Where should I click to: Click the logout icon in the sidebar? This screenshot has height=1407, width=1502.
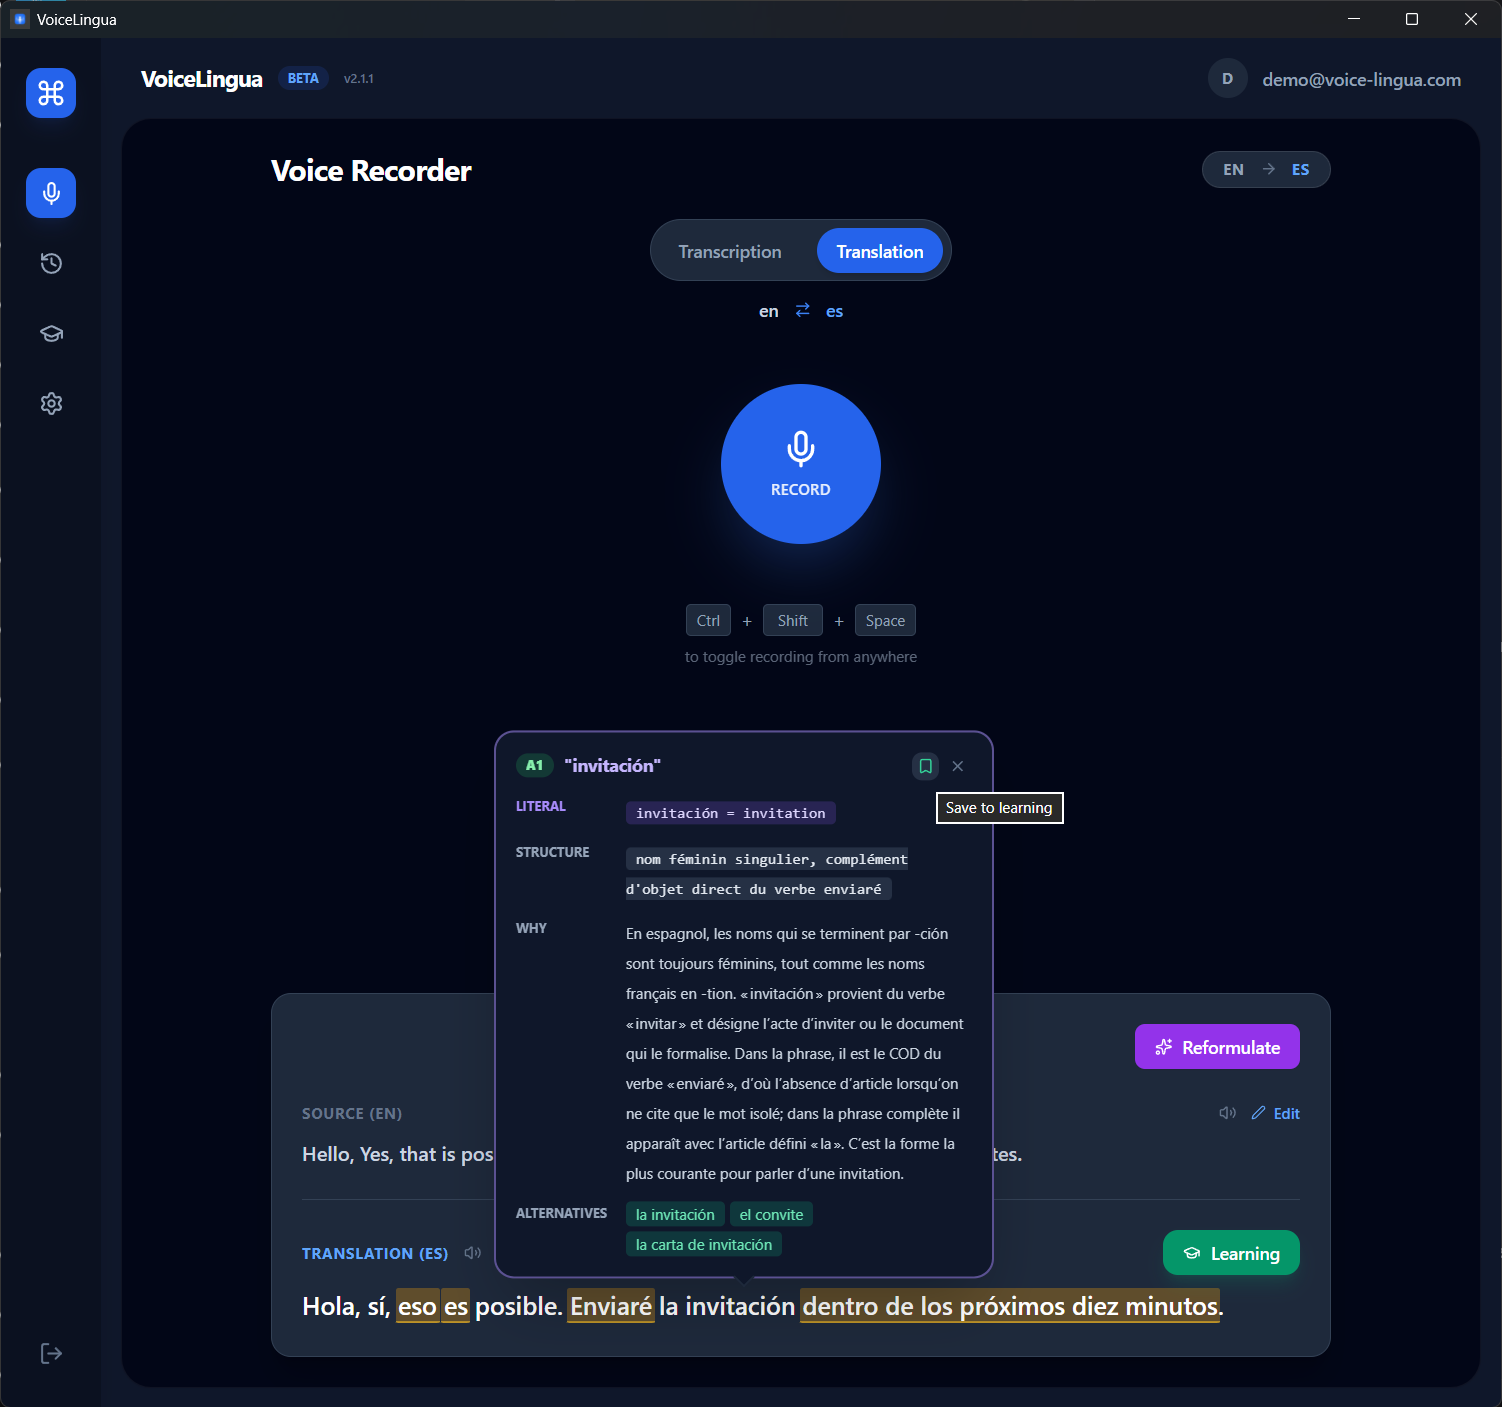point(51,1353)
